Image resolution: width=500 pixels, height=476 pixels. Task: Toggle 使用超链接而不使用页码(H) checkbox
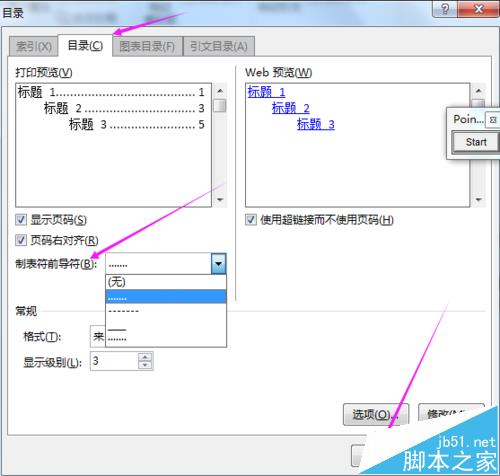(x=251, y=220)
